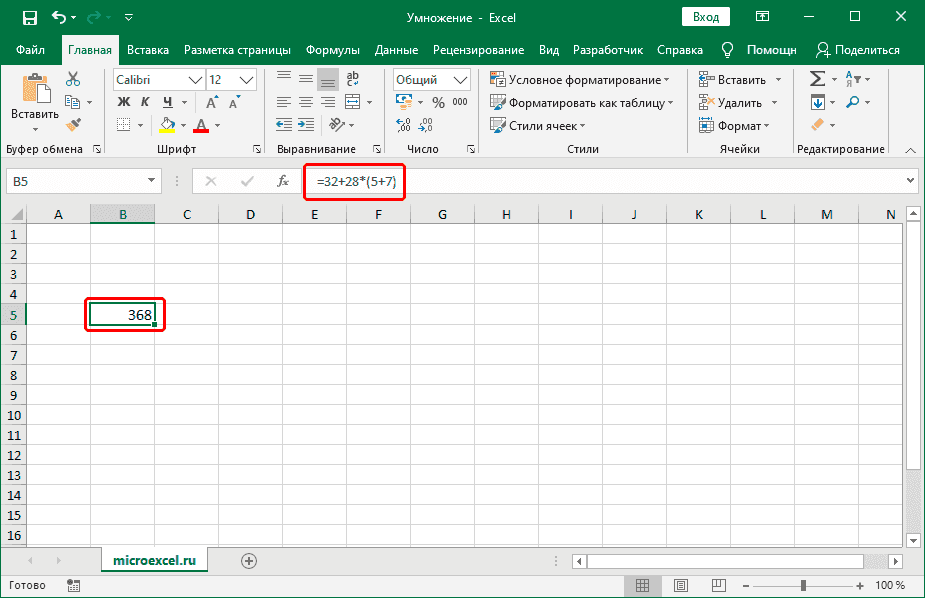
Task: Select the Format Painter brush icon
Action: 73,124
